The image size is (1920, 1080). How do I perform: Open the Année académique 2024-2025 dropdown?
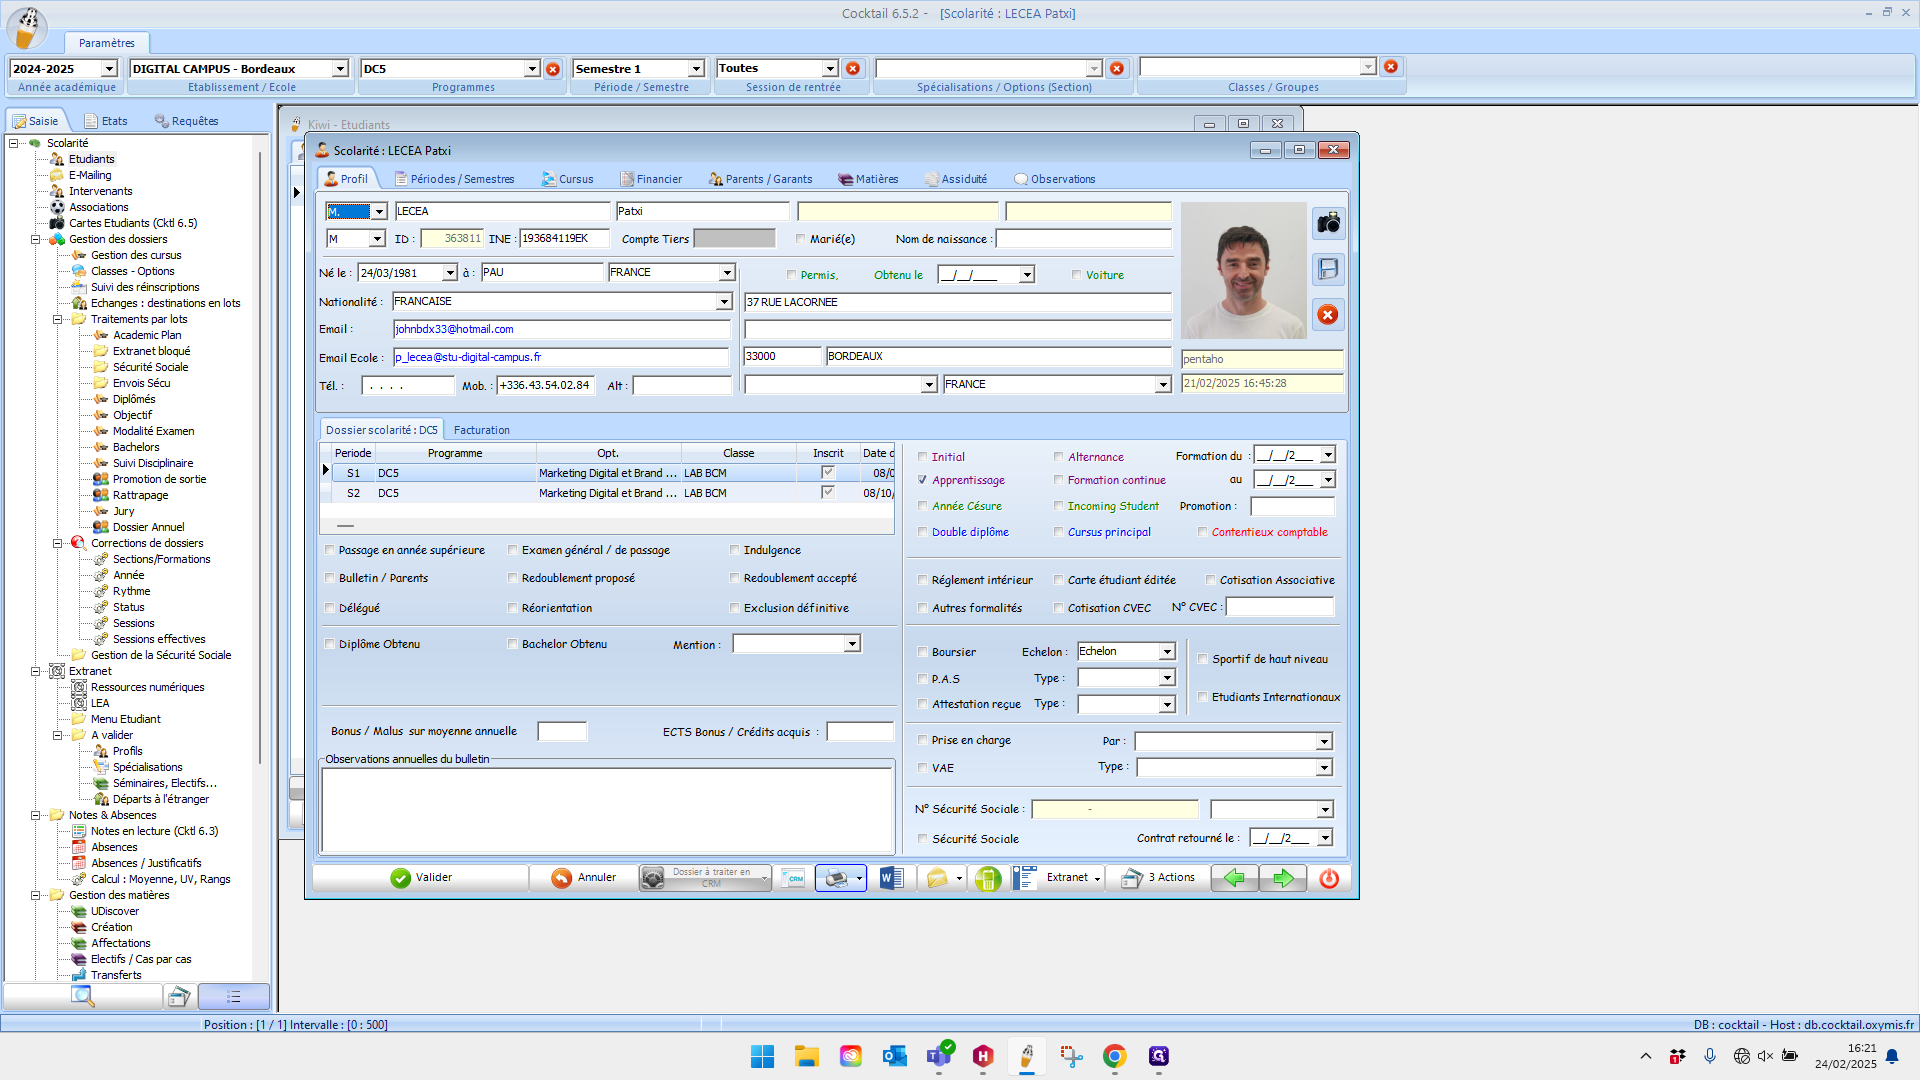pos(109,69)
